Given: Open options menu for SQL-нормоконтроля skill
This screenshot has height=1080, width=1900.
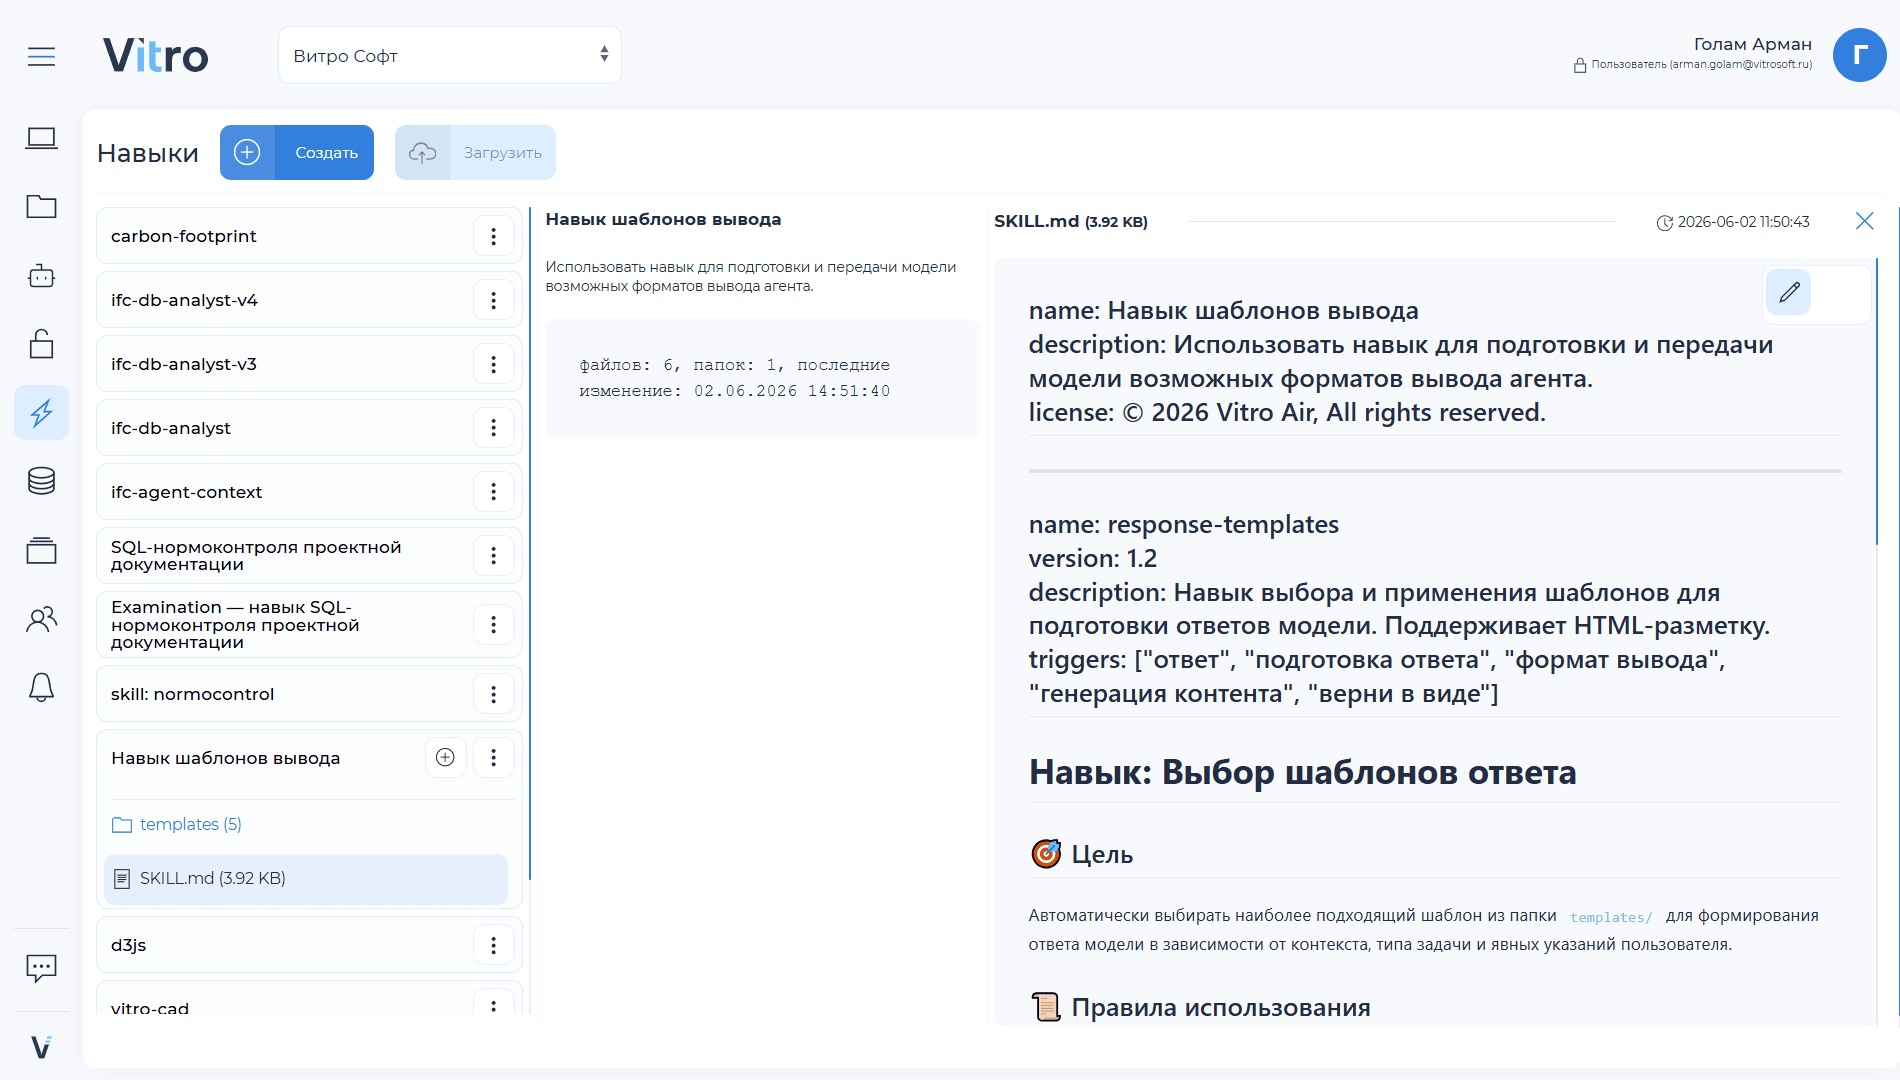Looking at the screenshot, I should (x=493, y=556).
